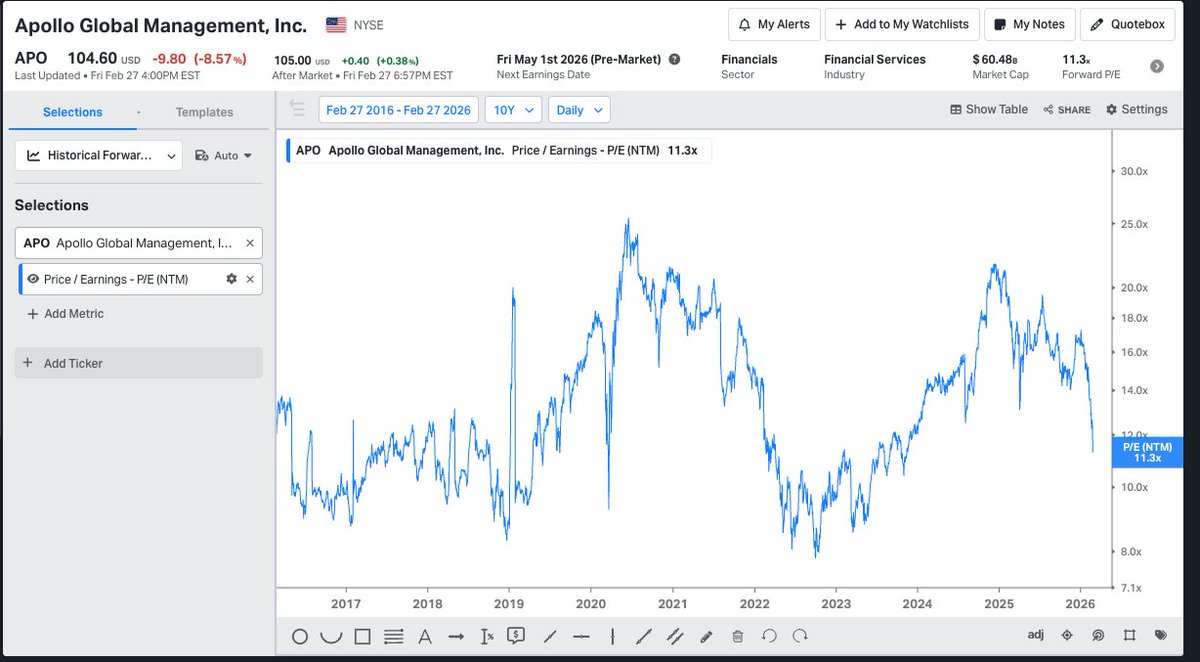This screenshot has width=1200, height=662.
Task: Click Add Metric
Action: click(65, 314)
